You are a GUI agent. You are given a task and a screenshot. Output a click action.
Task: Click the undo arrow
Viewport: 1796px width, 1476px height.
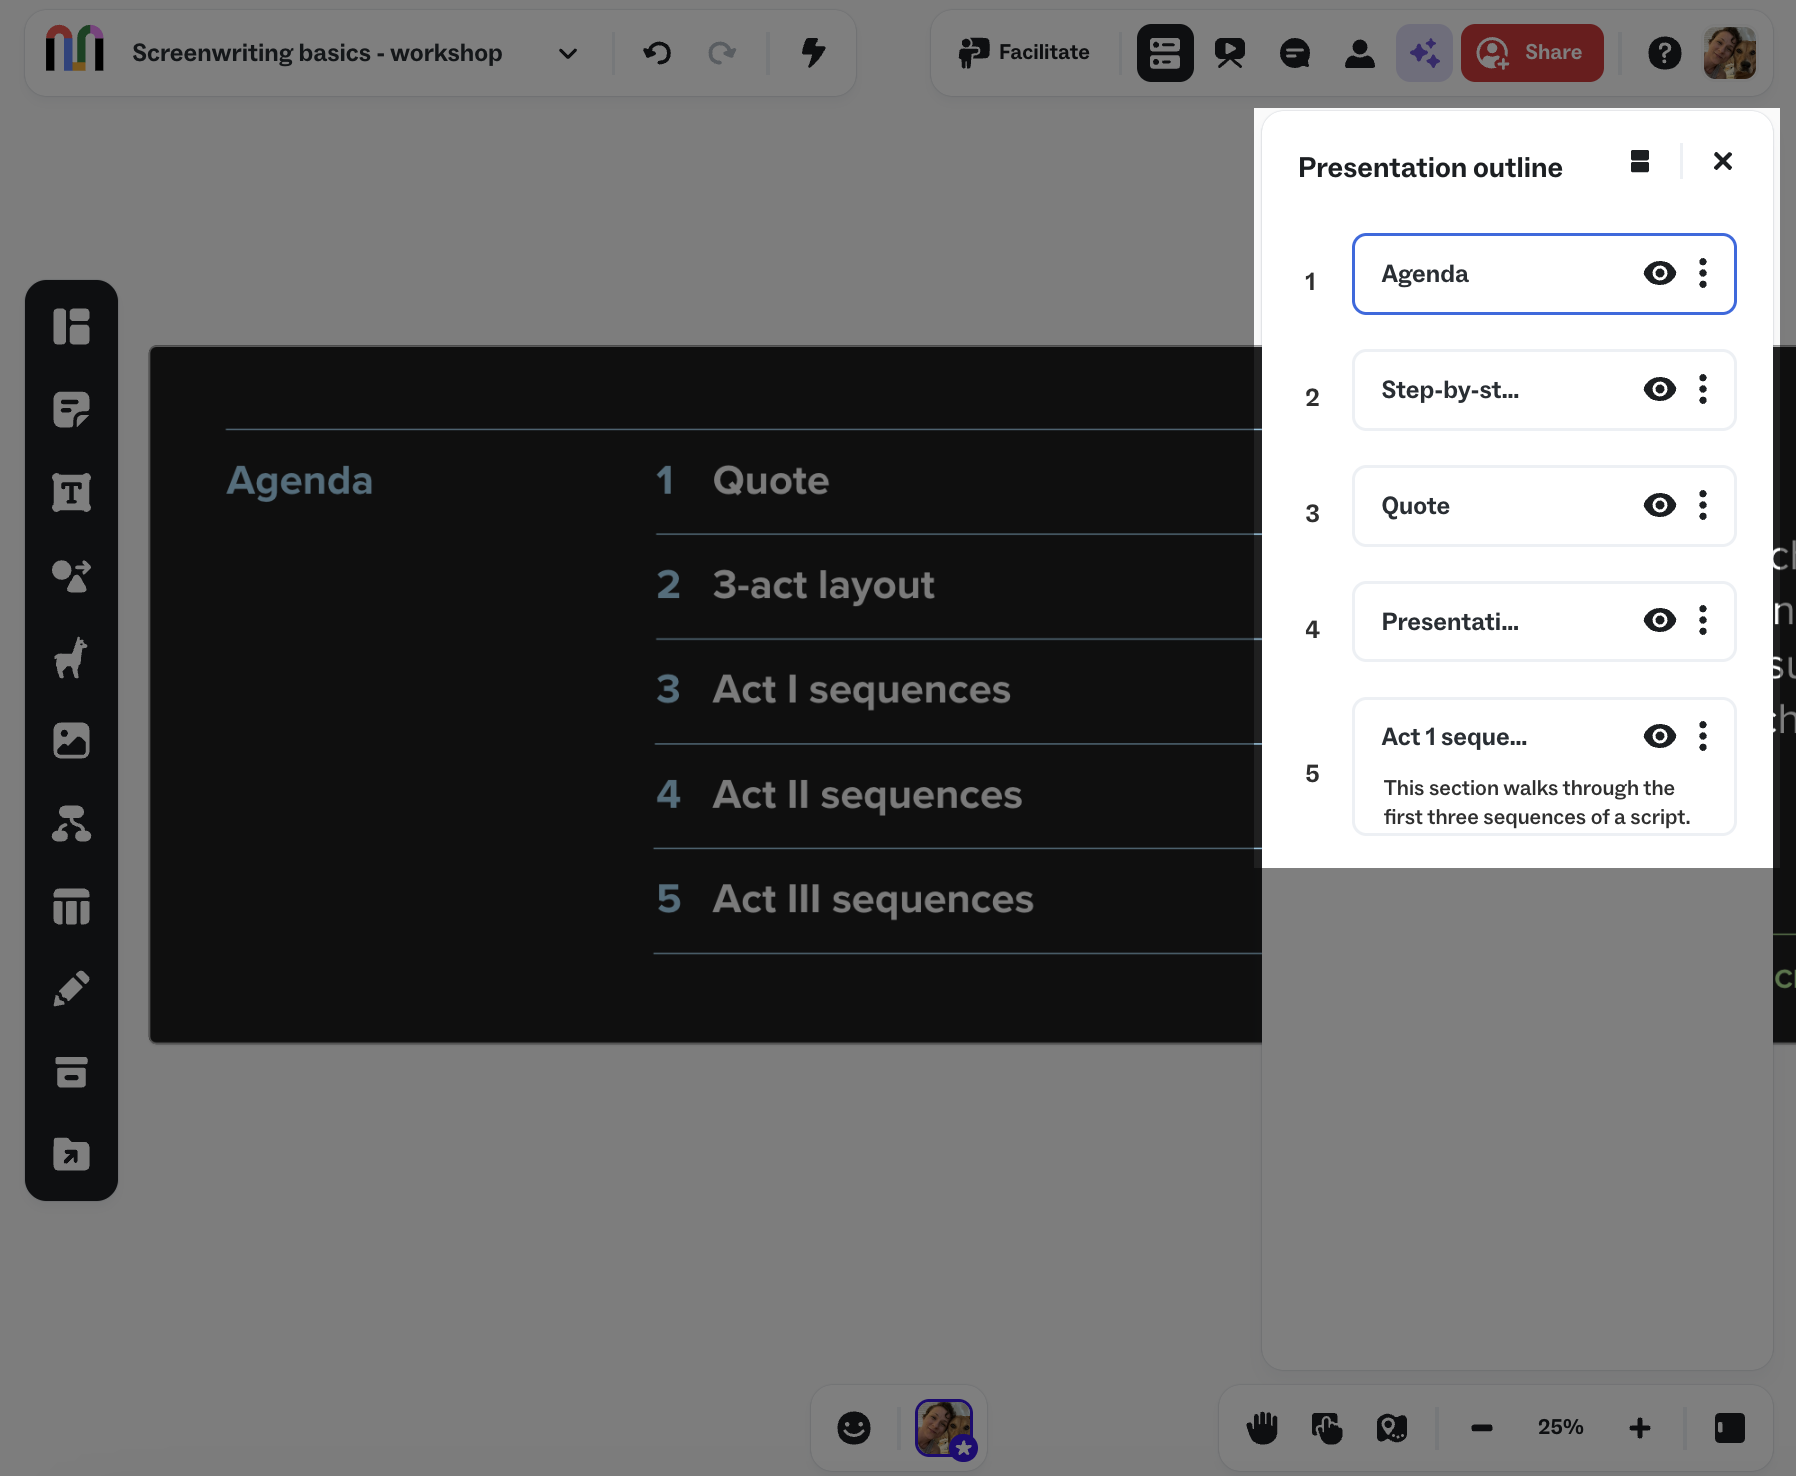pyautogui.click(x=657, y=52)
